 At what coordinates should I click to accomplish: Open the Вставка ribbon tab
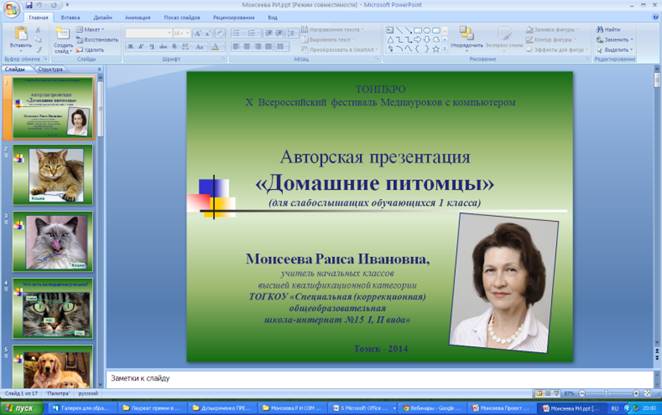[70, 18]
